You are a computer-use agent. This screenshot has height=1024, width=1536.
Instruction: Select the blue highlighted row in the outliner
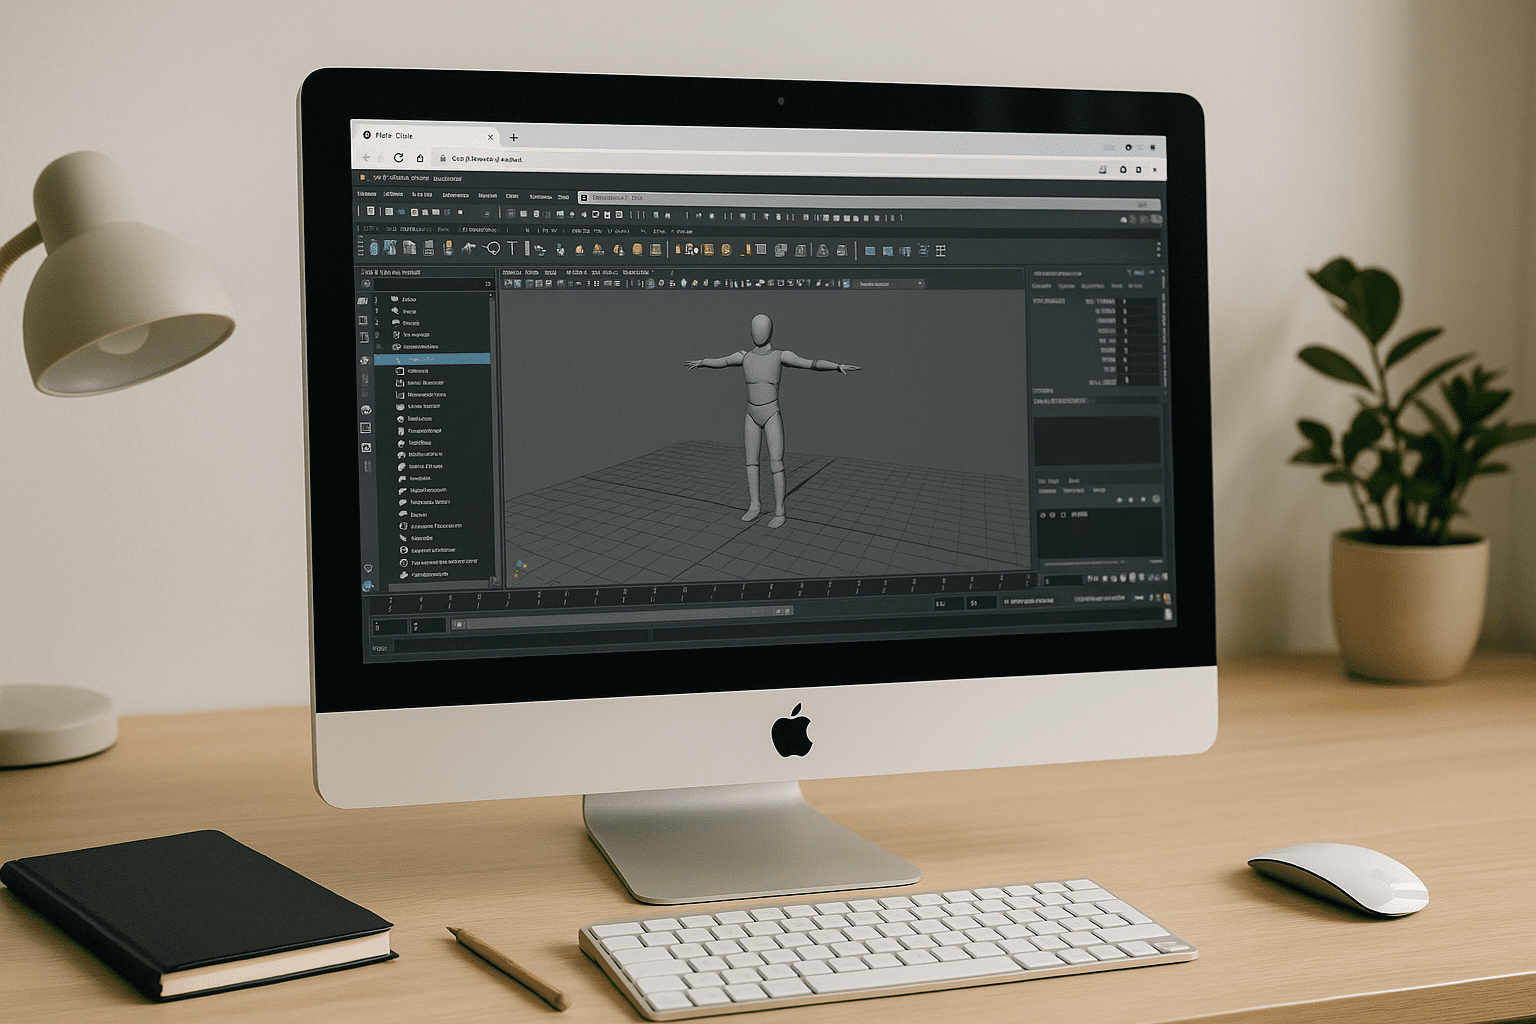coord(432,358)
